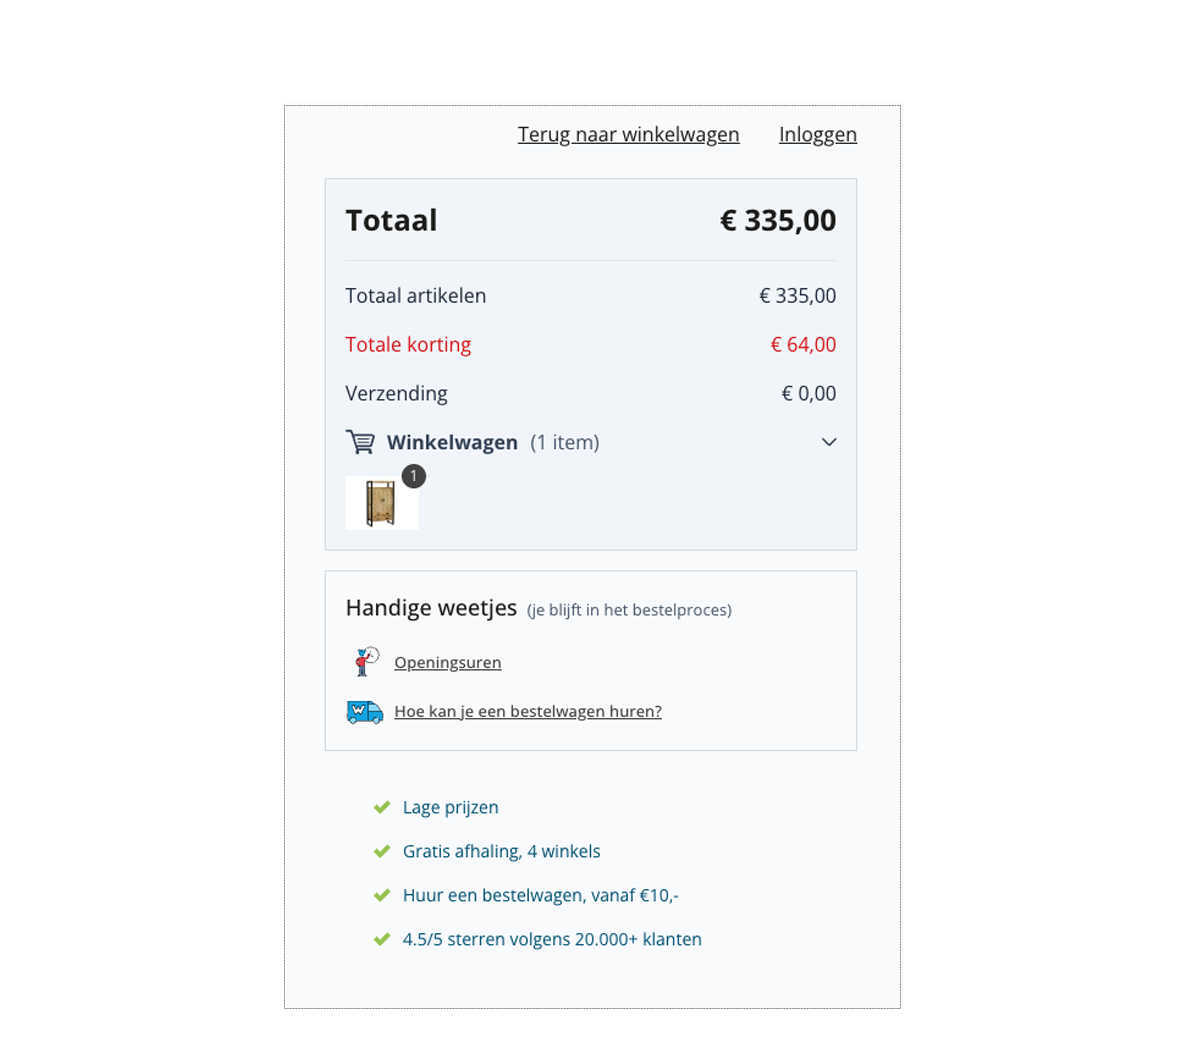Click the quantity badge showing 1
Screen dimensions: 1195x1045
(x=414, y=476)
